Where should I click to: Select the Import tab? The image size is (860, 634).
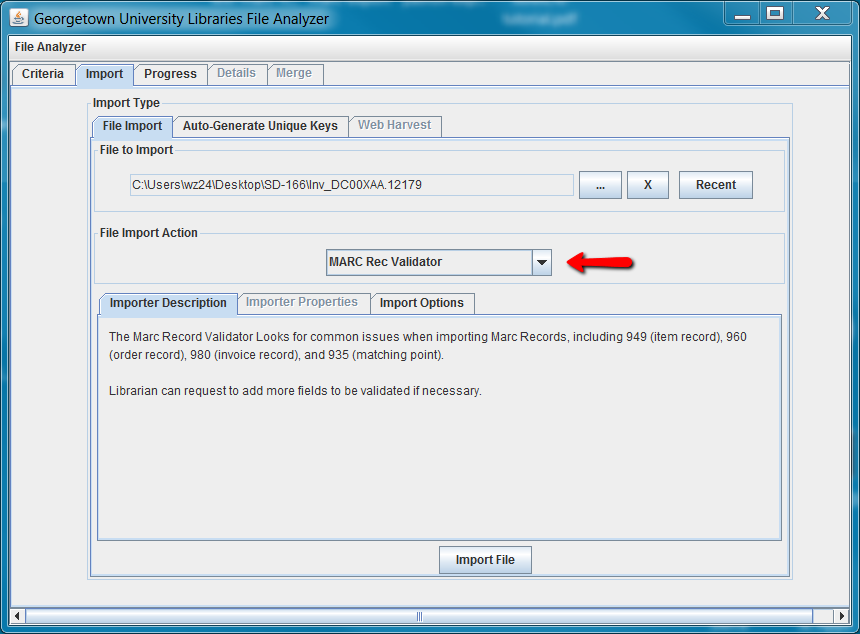104,74
